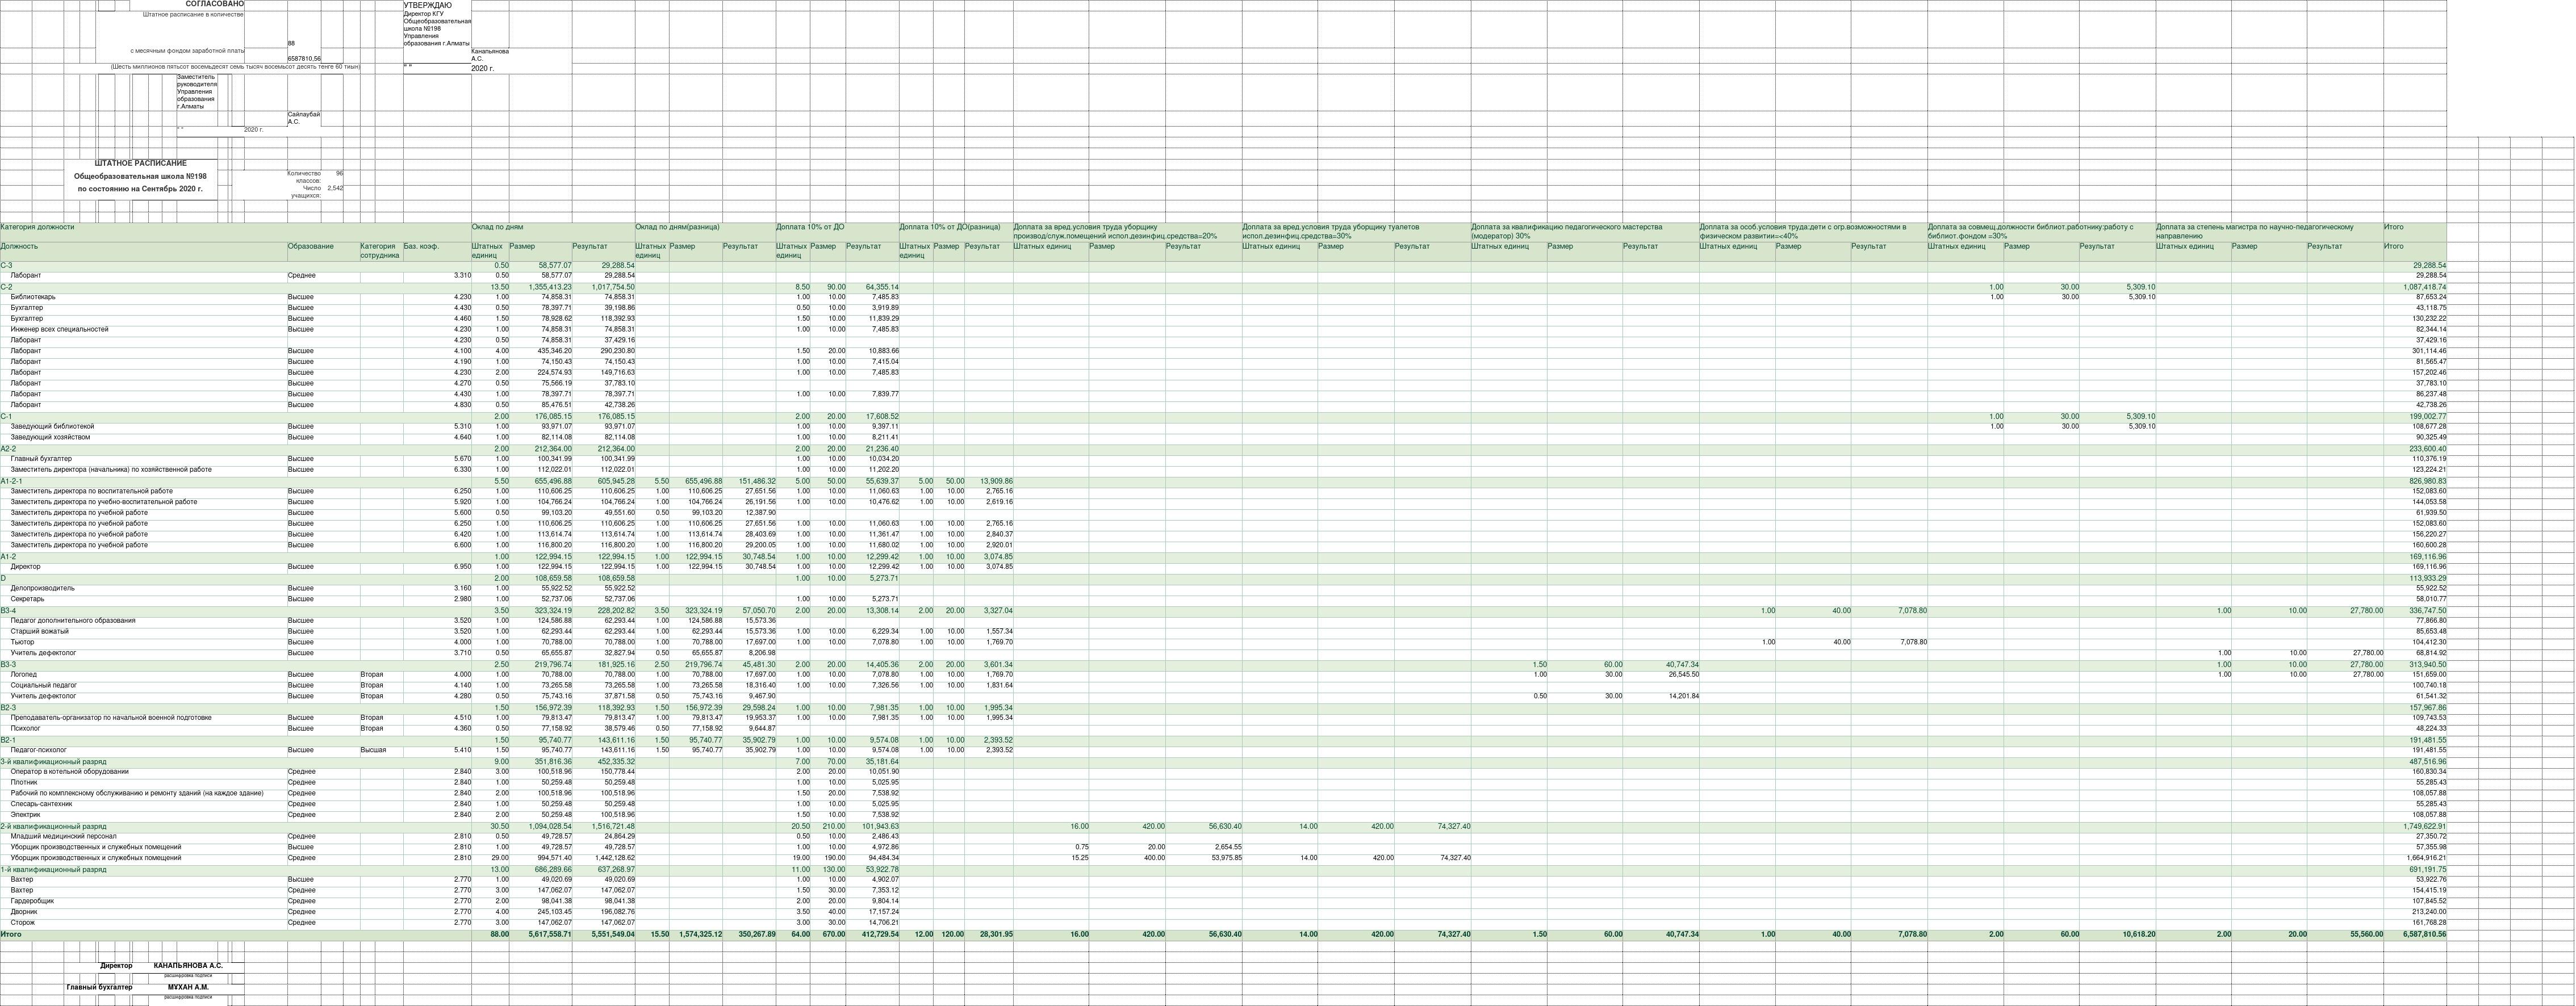Select the ШТАТНОЕ РАСПИСАНИЕ title cell
2576x1006 pixels.
coord(141,163)
